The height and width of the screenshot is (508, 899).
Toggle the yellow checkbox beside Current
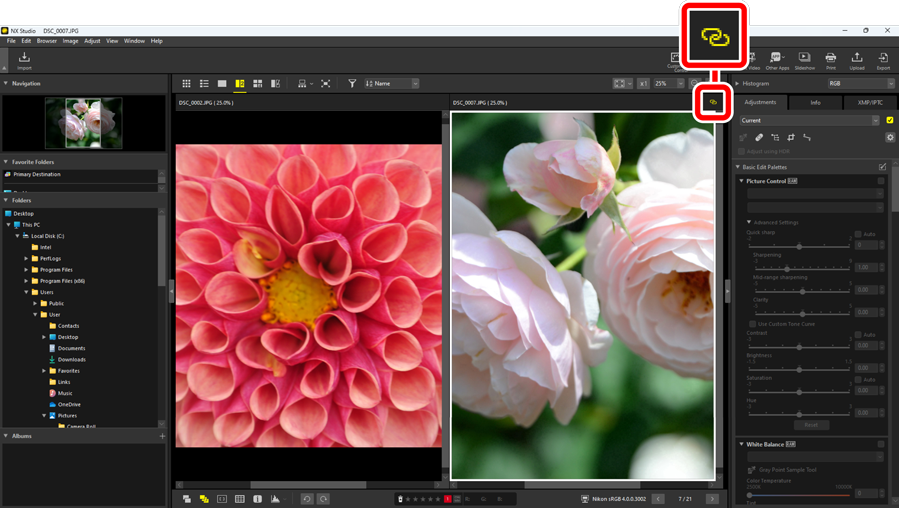pyautogui.click(x=889, y=120)
